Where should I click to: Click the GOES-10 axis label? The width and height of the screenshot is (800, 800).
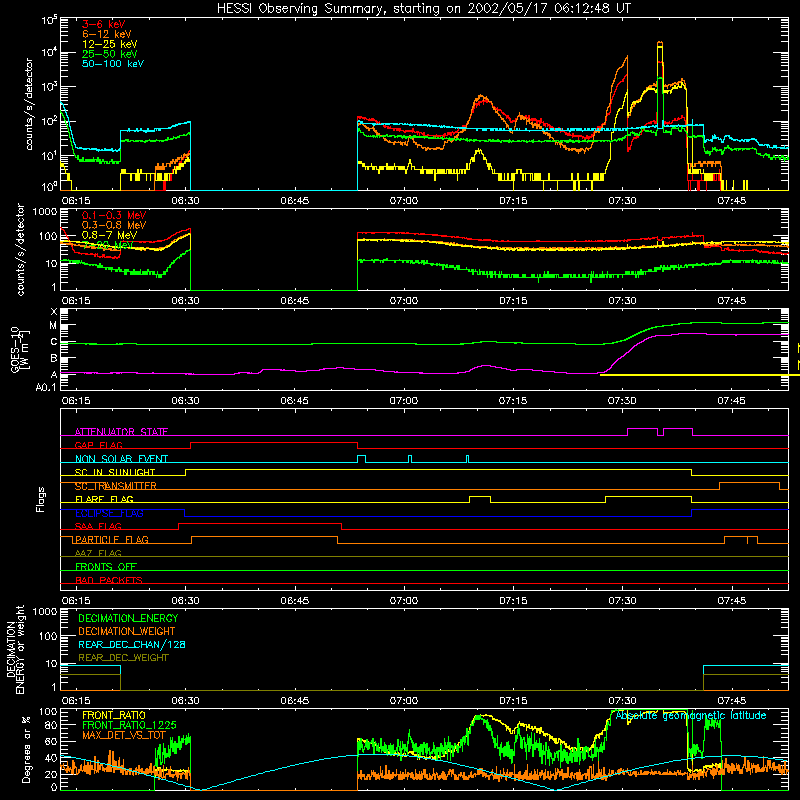click(19, 350)
